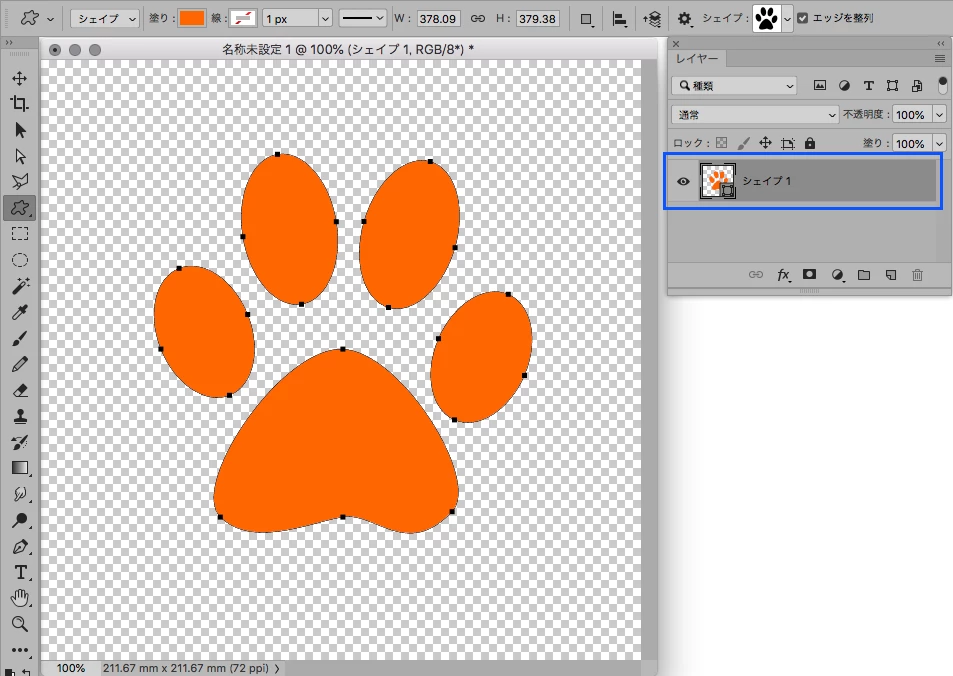
Task: Click the Delete layer trash icon
Action: coord(917,275)
